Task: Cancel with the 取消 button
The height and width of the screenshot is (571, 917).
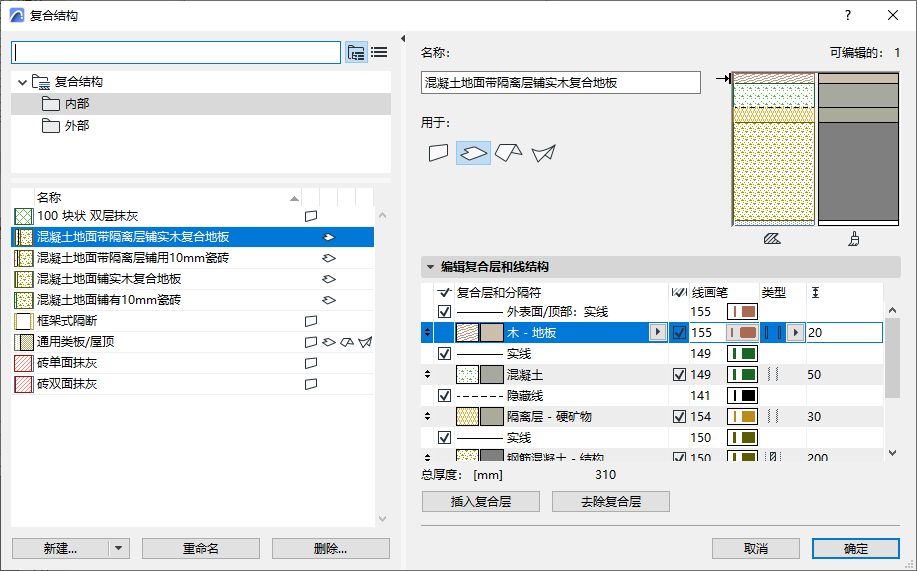Action: pyautogui.click(x=756, y=549)
